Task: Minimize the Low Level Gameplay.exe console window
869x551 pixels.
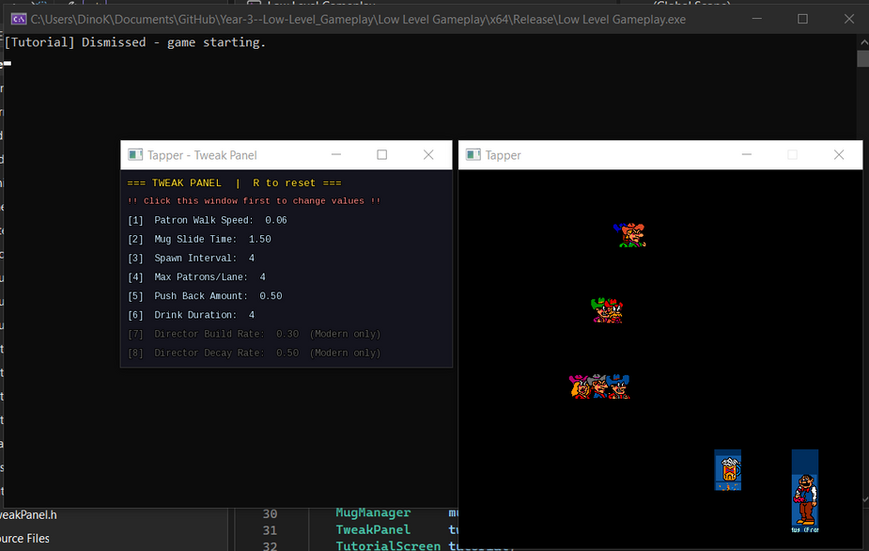Action: (756, 19)
